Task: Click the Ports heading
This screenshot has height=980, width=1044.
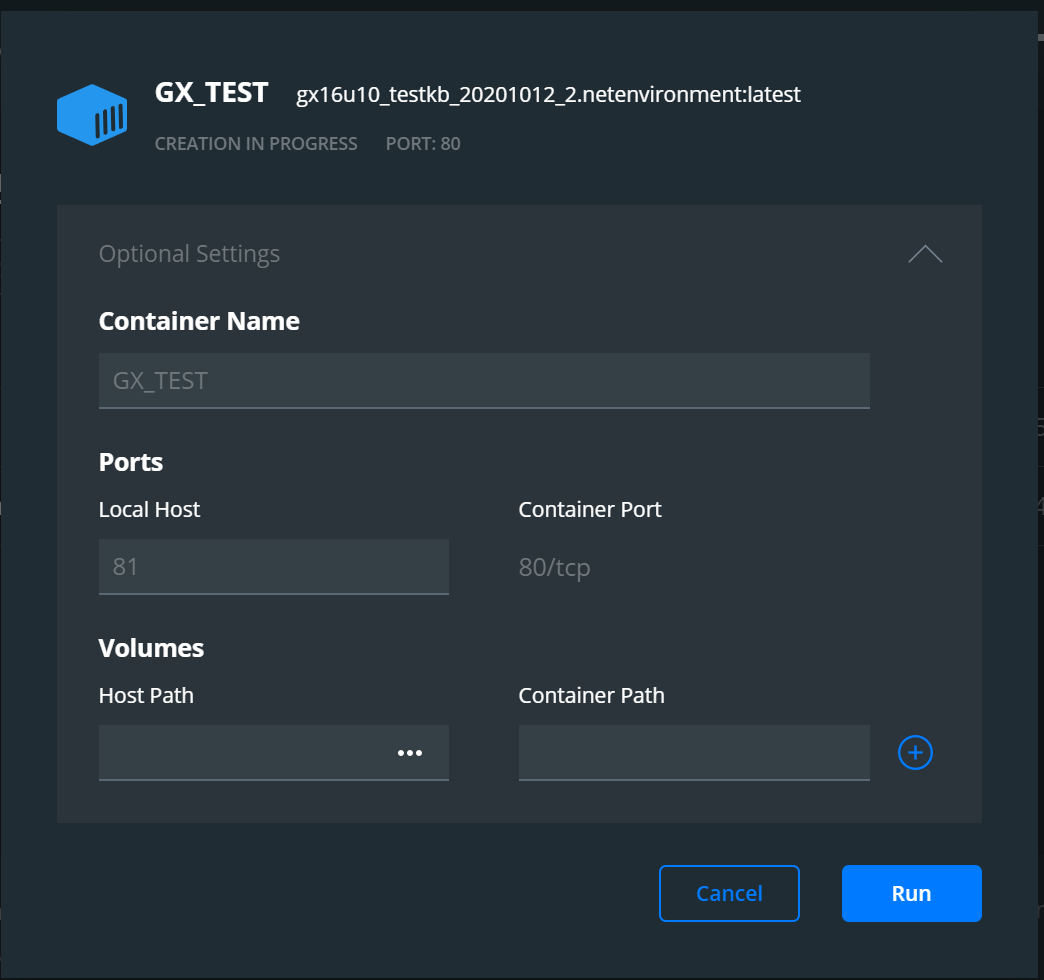Action: point(130,462)
